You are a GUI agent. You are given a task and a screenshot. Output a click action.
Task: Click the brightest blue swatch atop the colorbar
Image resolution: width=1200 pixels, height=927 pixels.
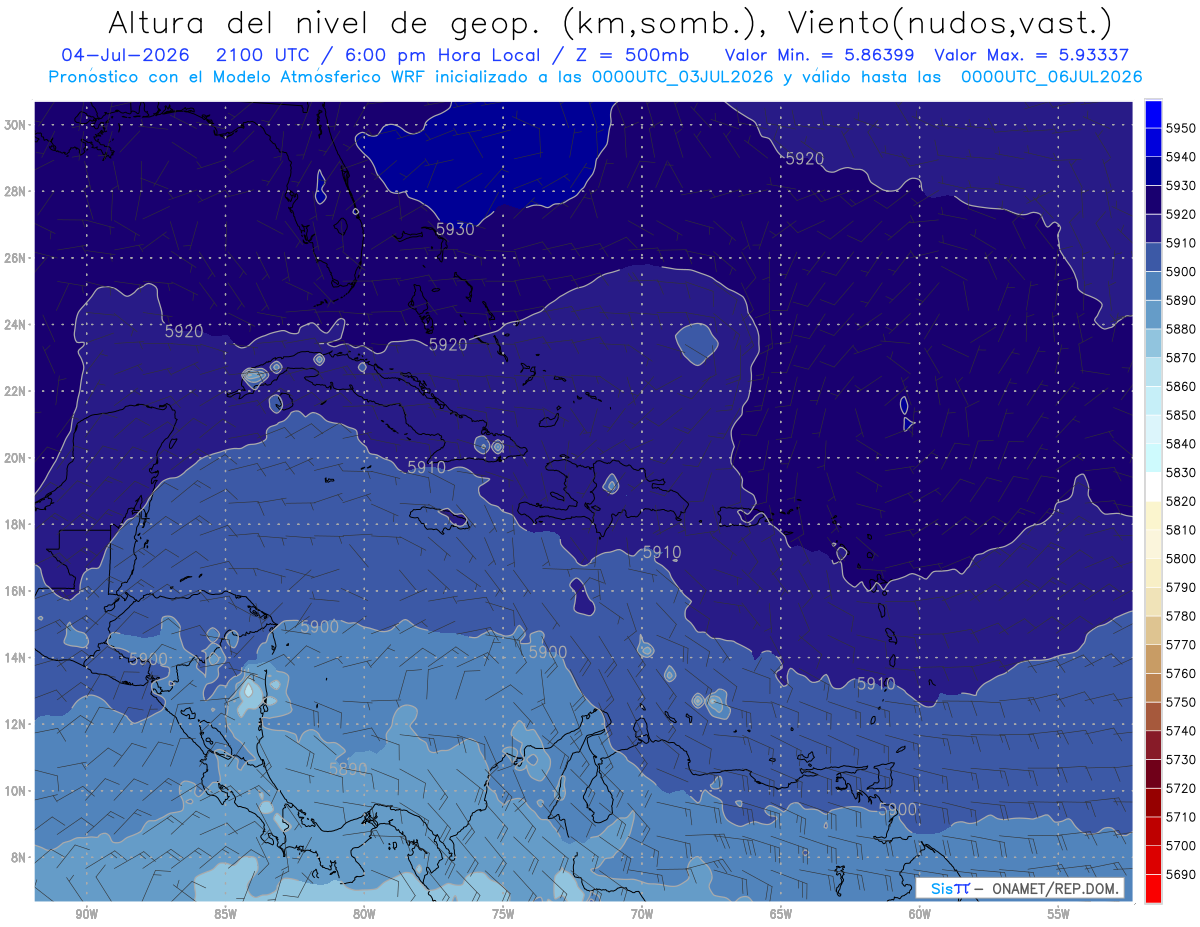pyautogui.click(x=1153, y=114)
